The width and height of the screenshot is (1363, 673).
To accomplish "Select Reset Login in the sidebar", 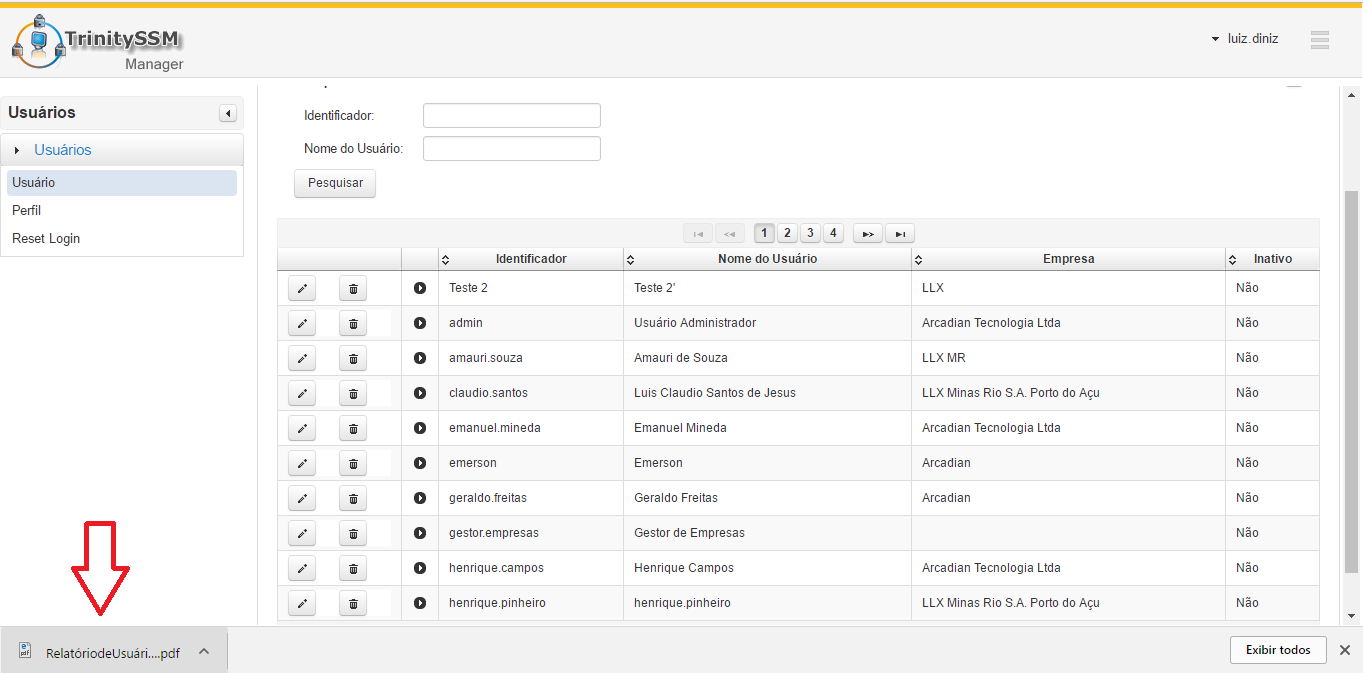I will (x=46, y=239).
